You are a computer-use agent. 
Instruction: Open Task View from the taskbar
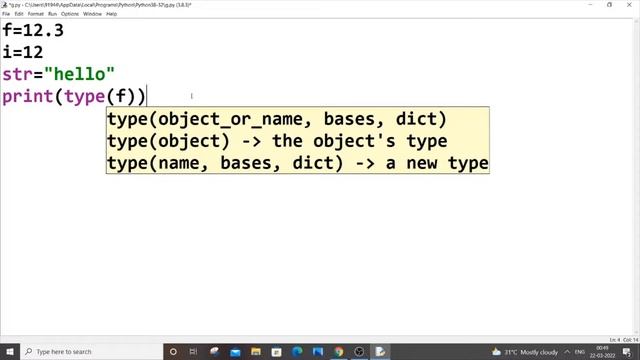click(193, 351)
